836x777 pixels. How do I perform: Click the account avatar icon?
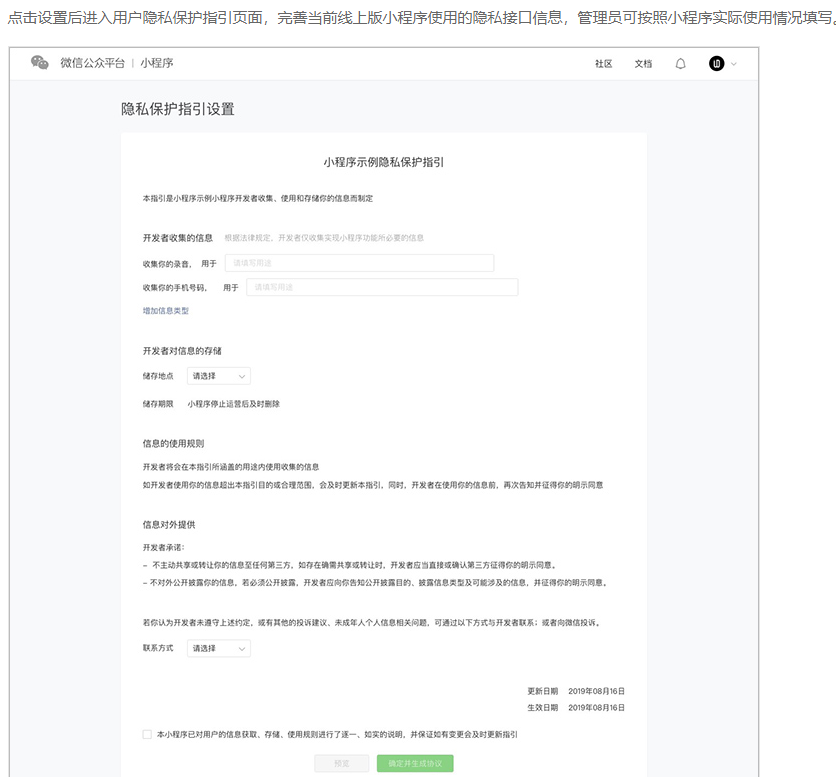click(717, 64)
